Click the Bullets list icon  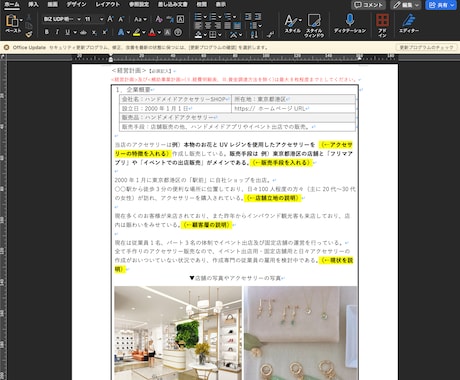click(198, 16)
